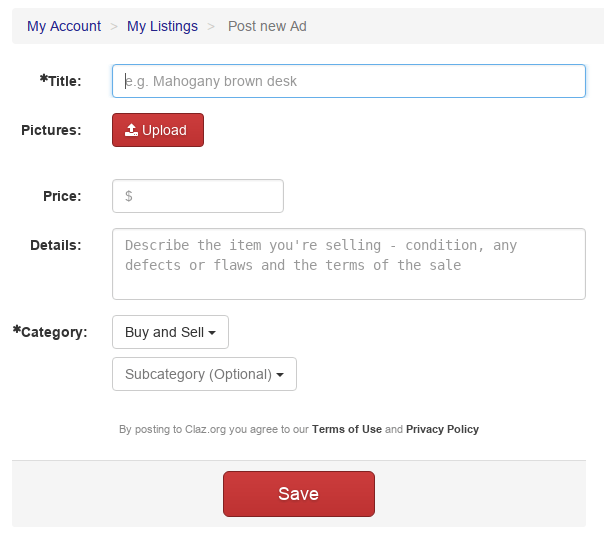Focus the Details description text area
604x537 pixels.
[348, 263]
